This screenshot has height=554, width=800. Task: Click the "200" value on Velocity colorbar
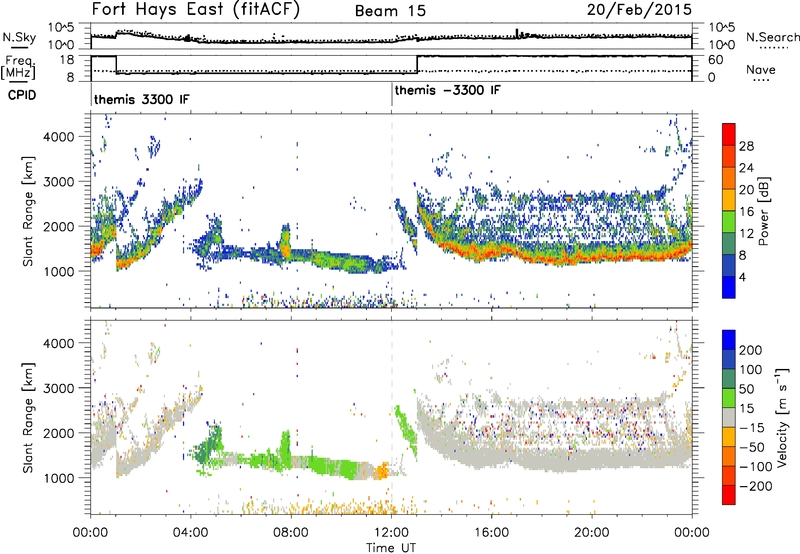coord(750,350)
